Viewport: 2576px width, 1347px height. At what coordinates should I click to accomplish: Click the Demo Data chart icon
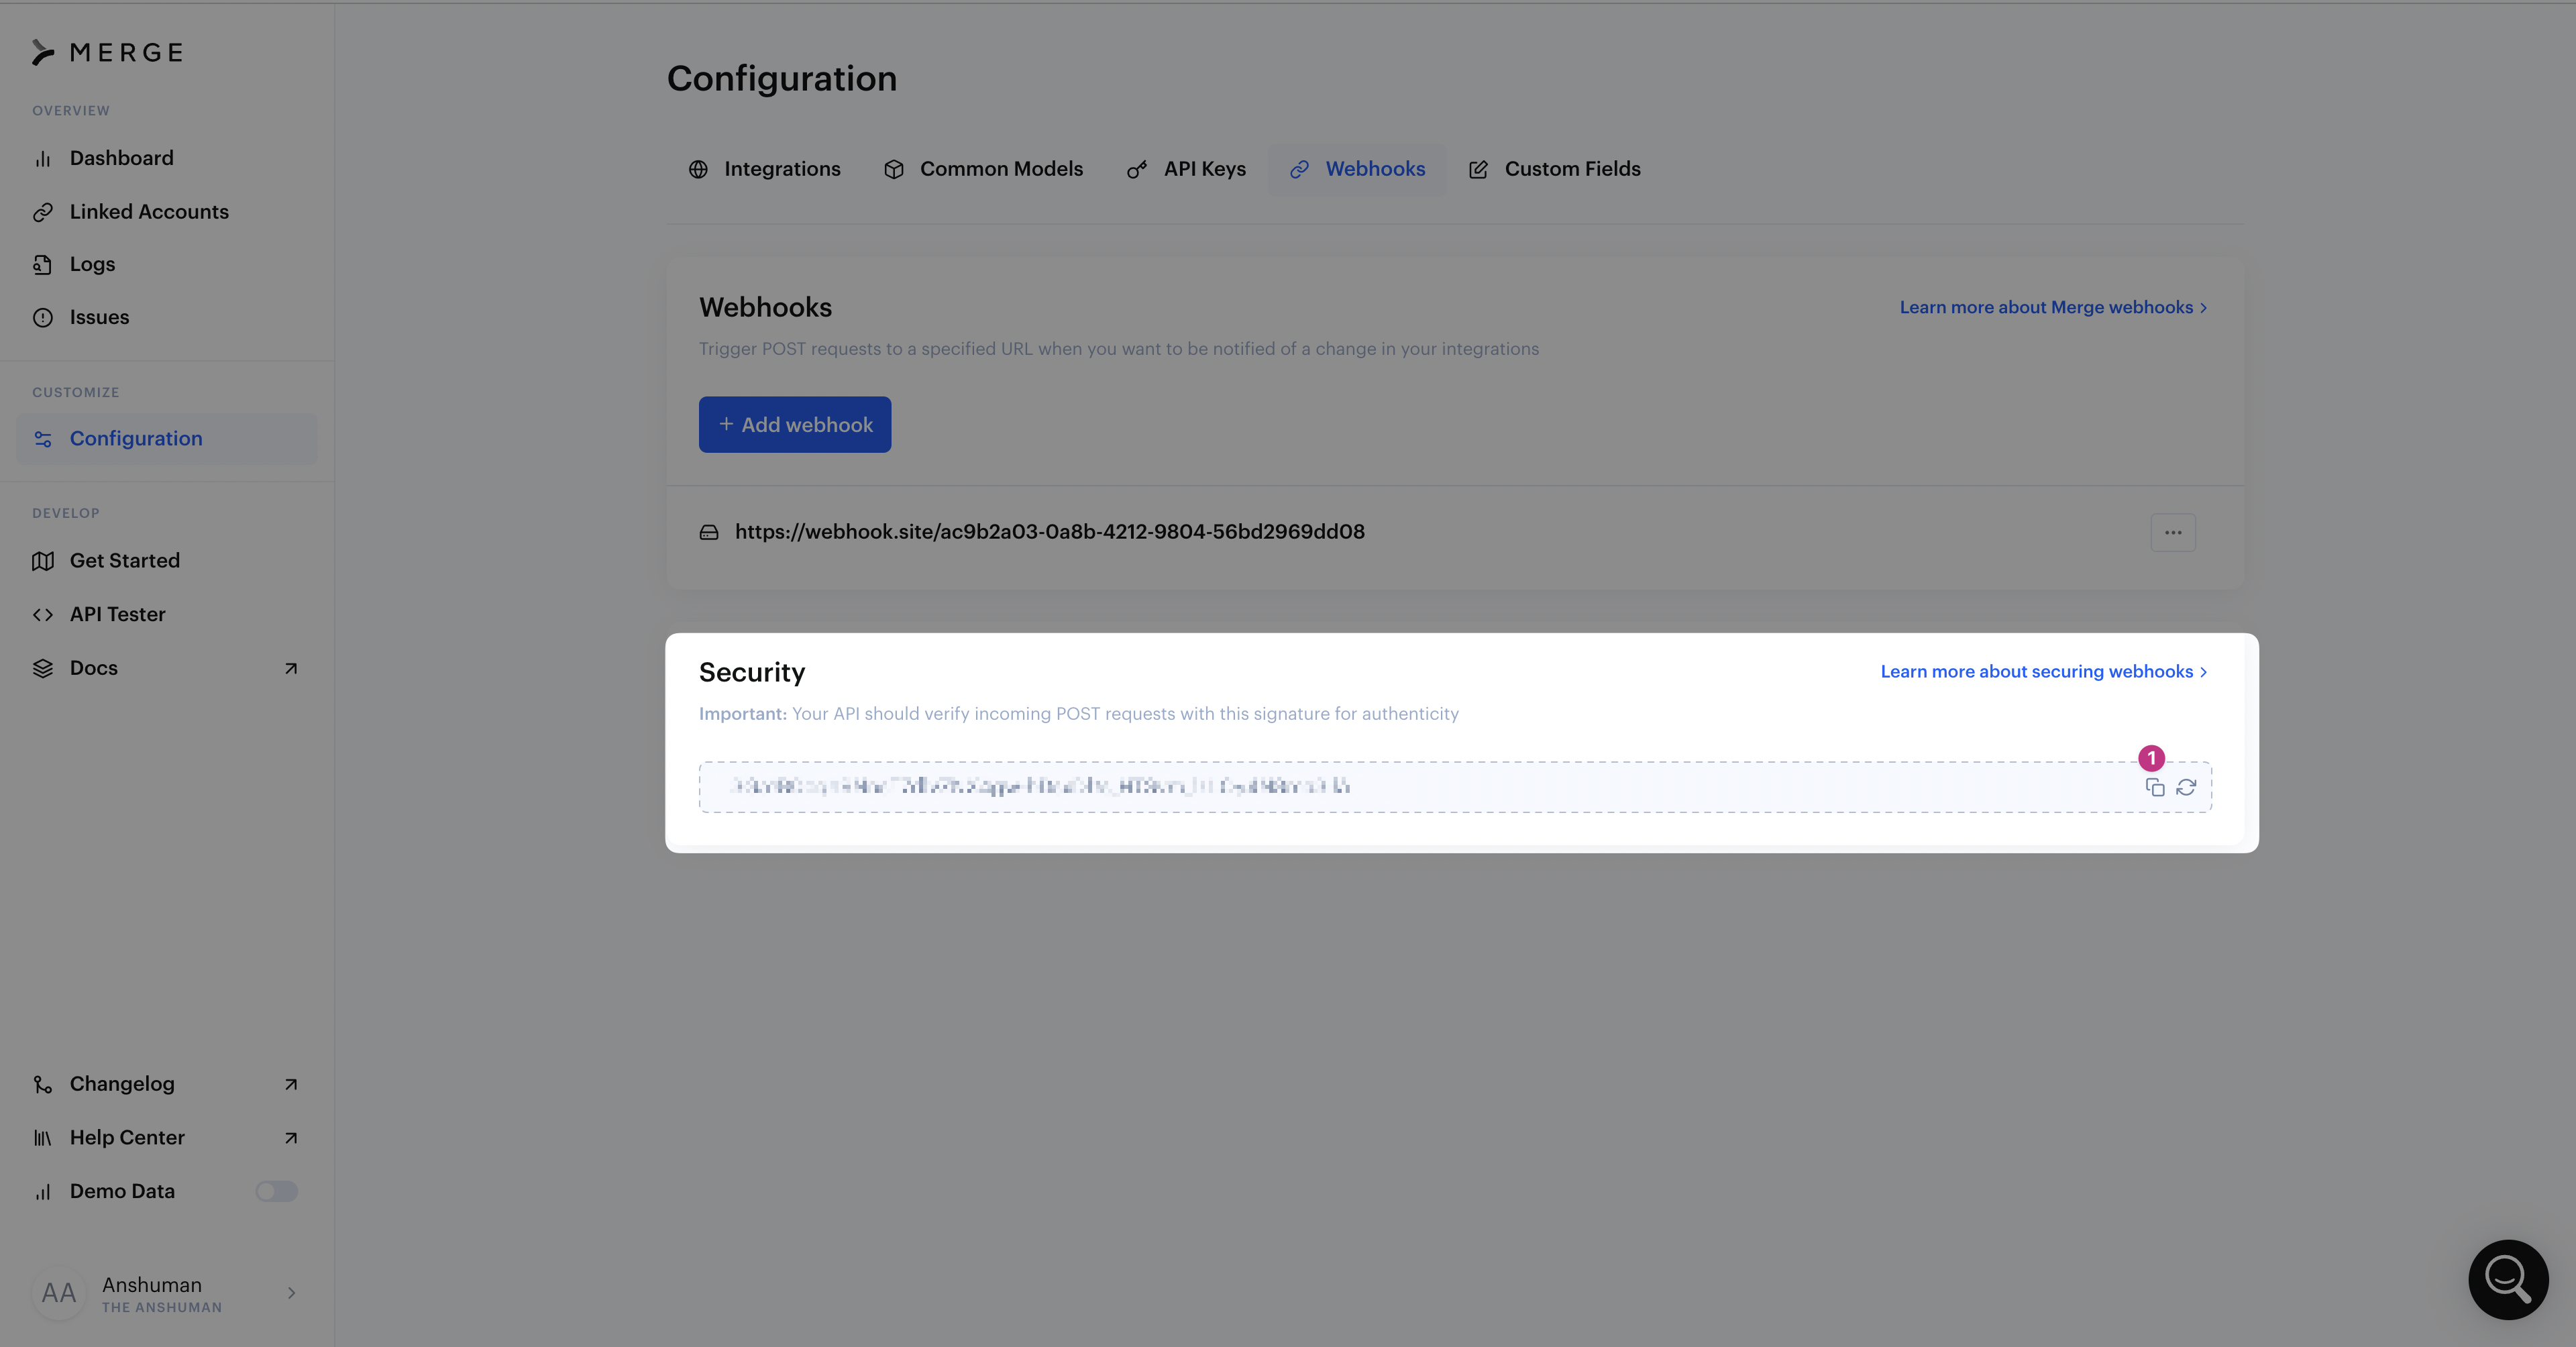click(x=43, y=1192)
